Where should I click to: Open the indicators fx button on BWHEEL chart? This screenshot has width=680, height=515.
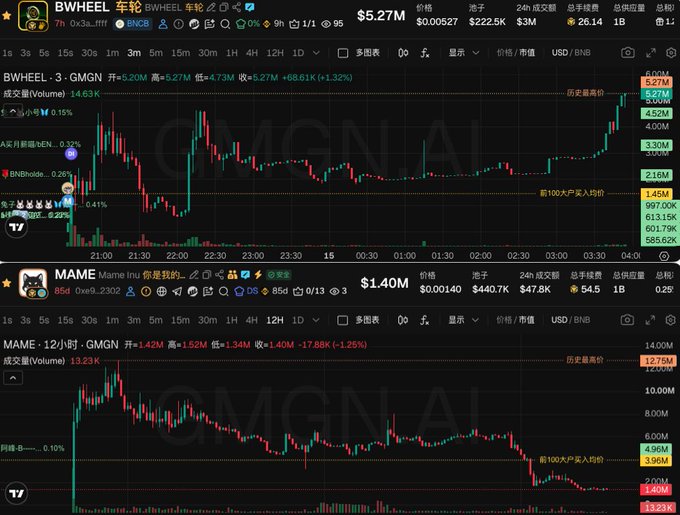(425, 53)
